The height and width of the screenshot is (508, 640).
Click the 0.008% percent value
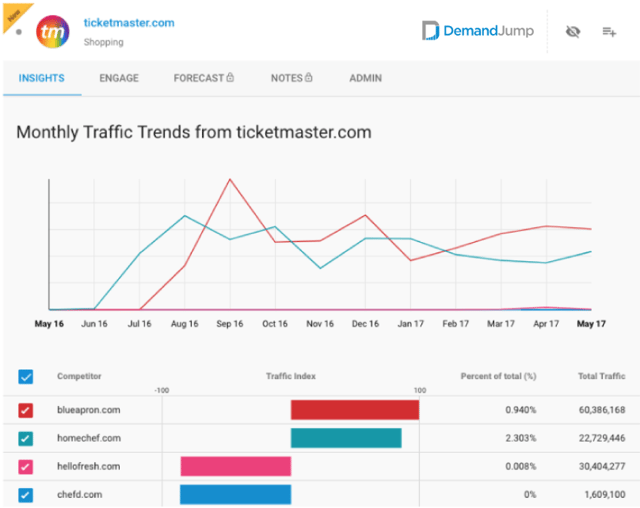[x=521, y=466]
